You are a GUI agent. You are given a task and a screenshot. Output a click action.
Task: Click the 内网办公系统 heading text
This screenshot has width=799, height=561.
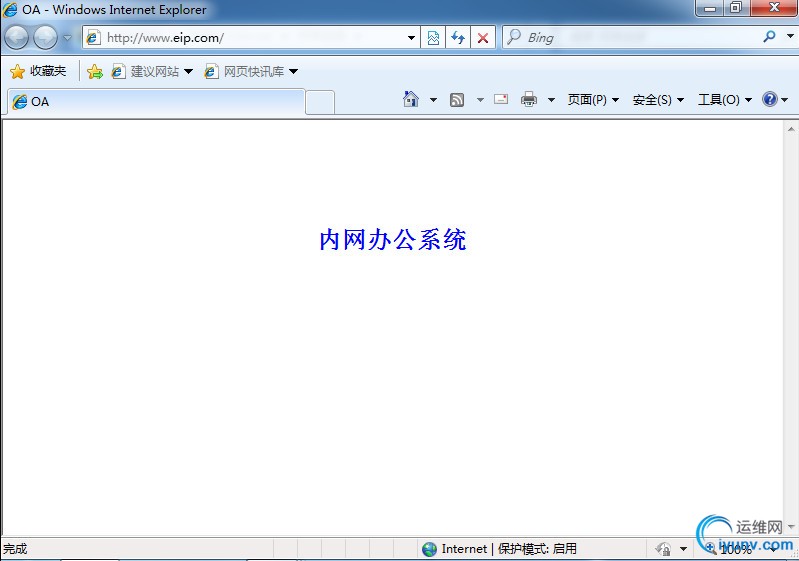click(392, 239)
